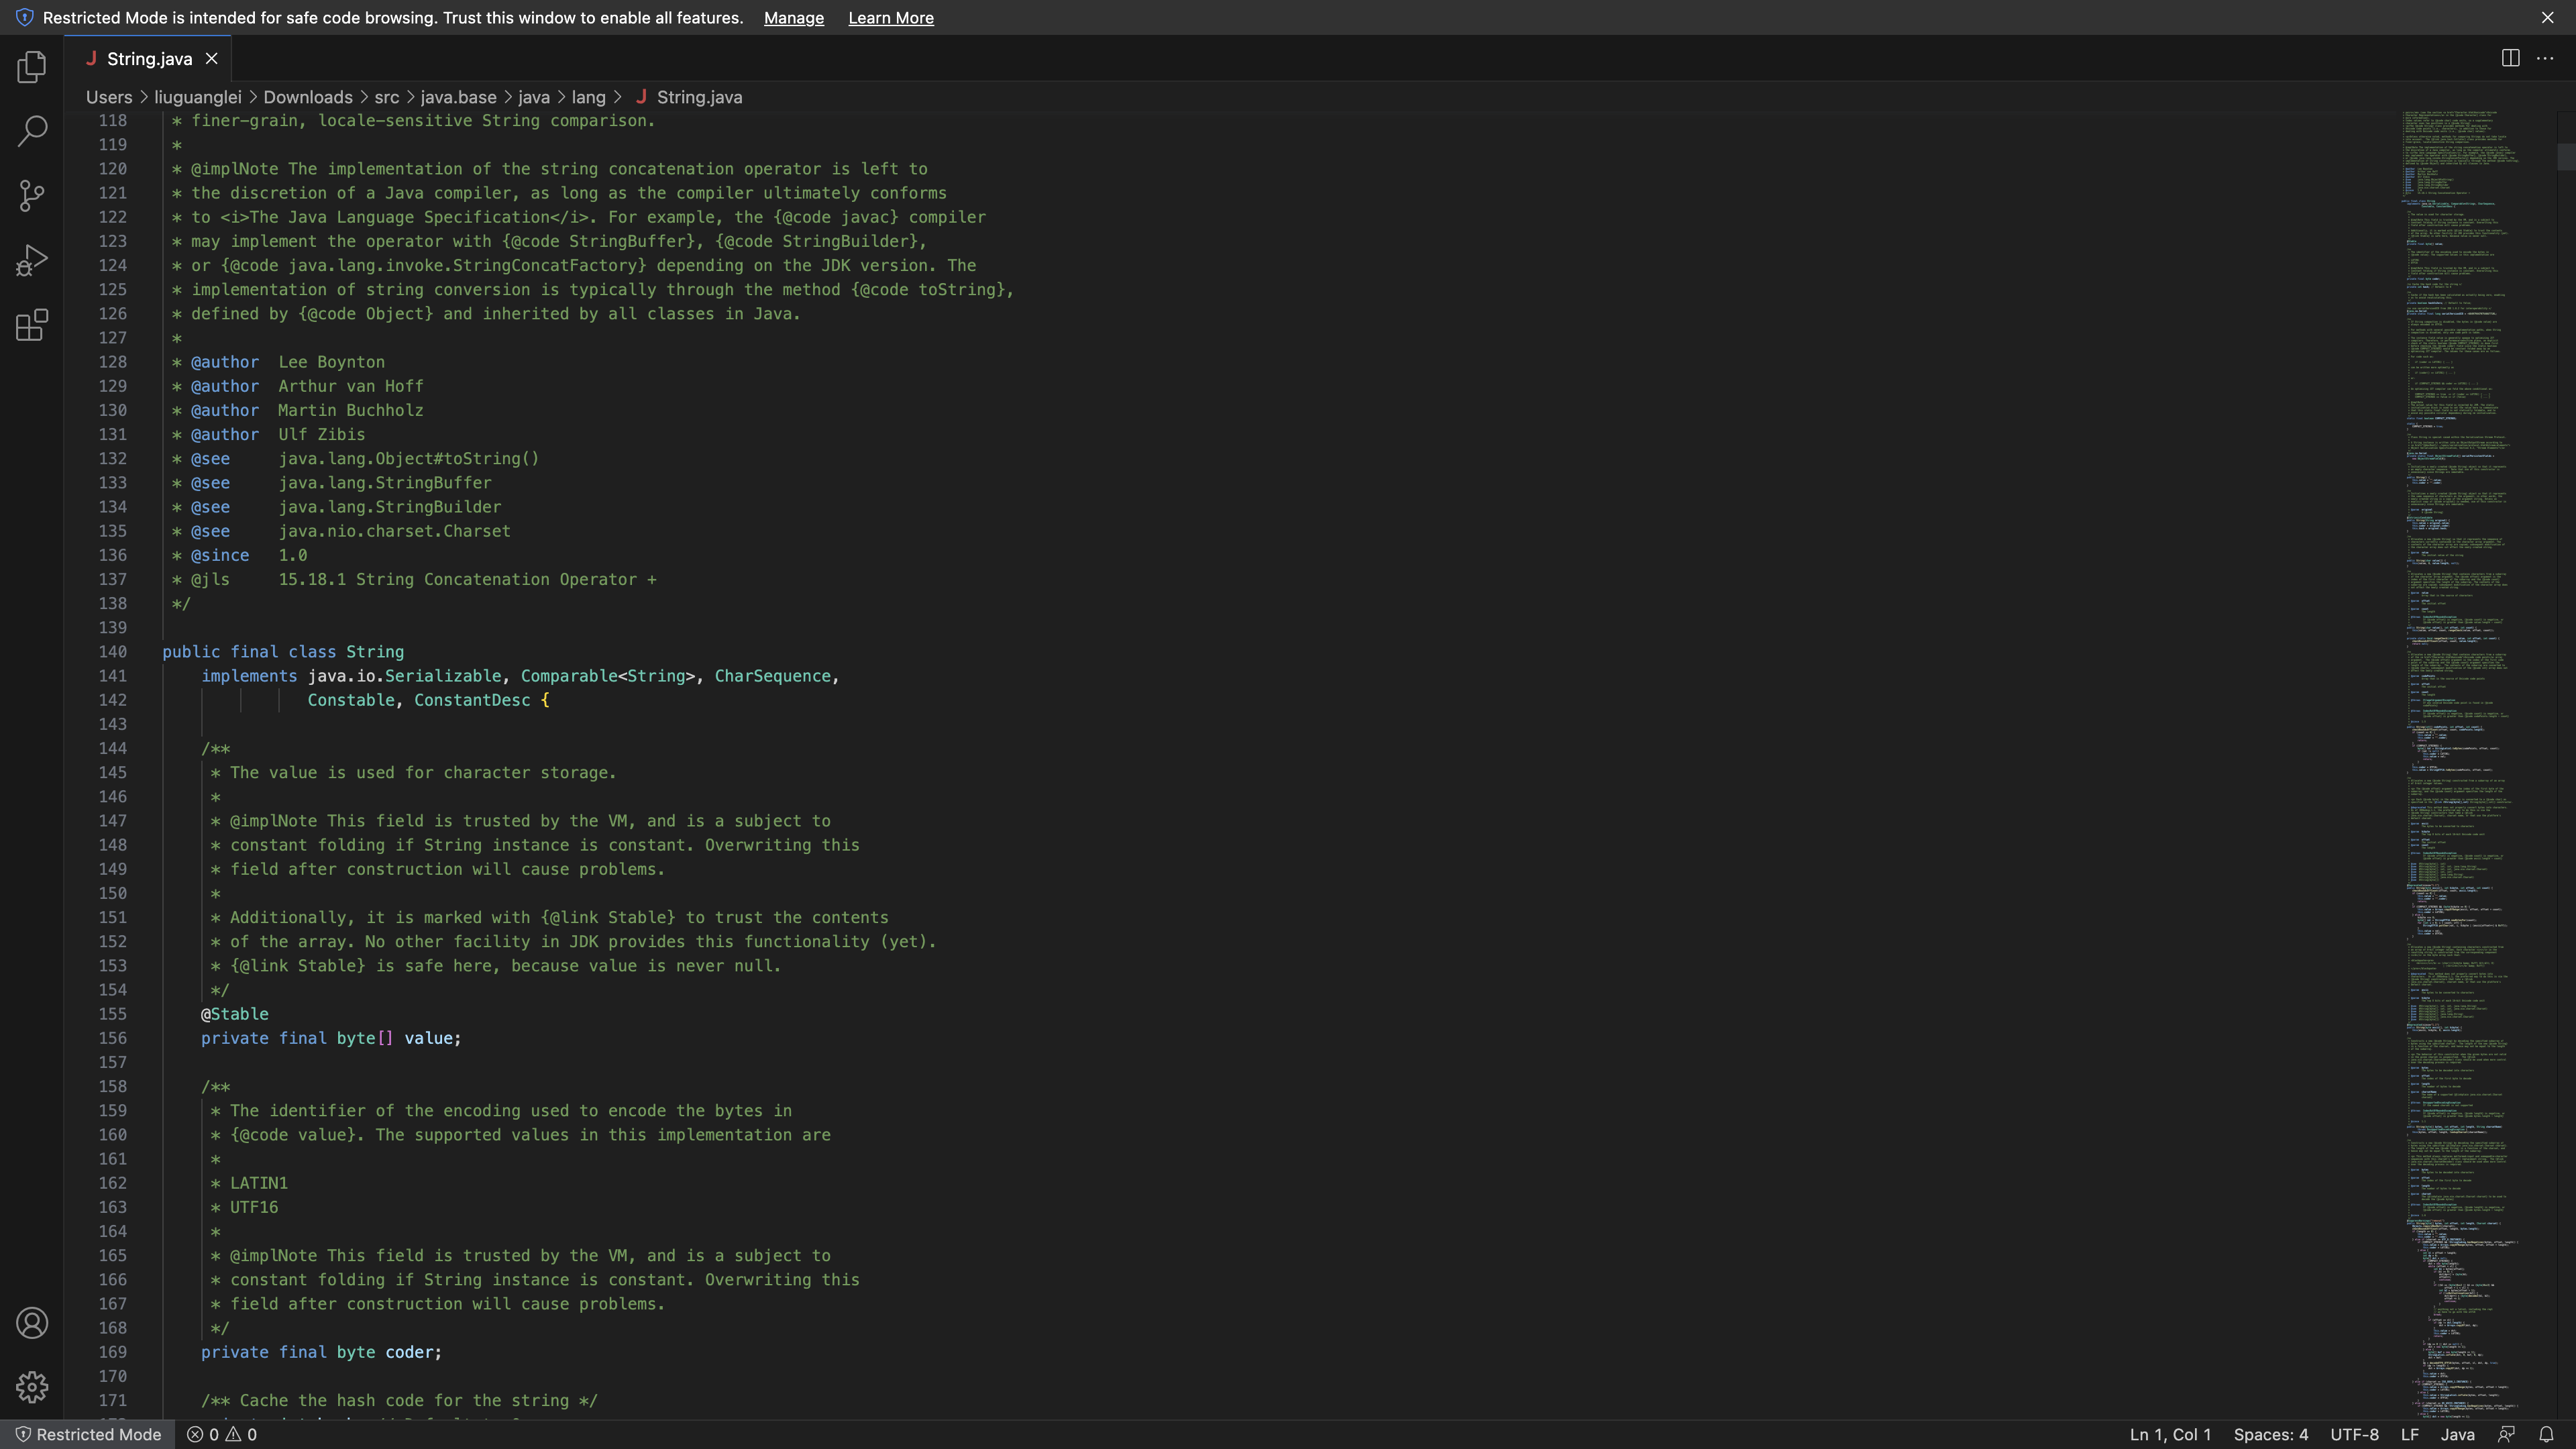Click the java breadcrumb segment
2576x1449 pixels.
point(534,97)
